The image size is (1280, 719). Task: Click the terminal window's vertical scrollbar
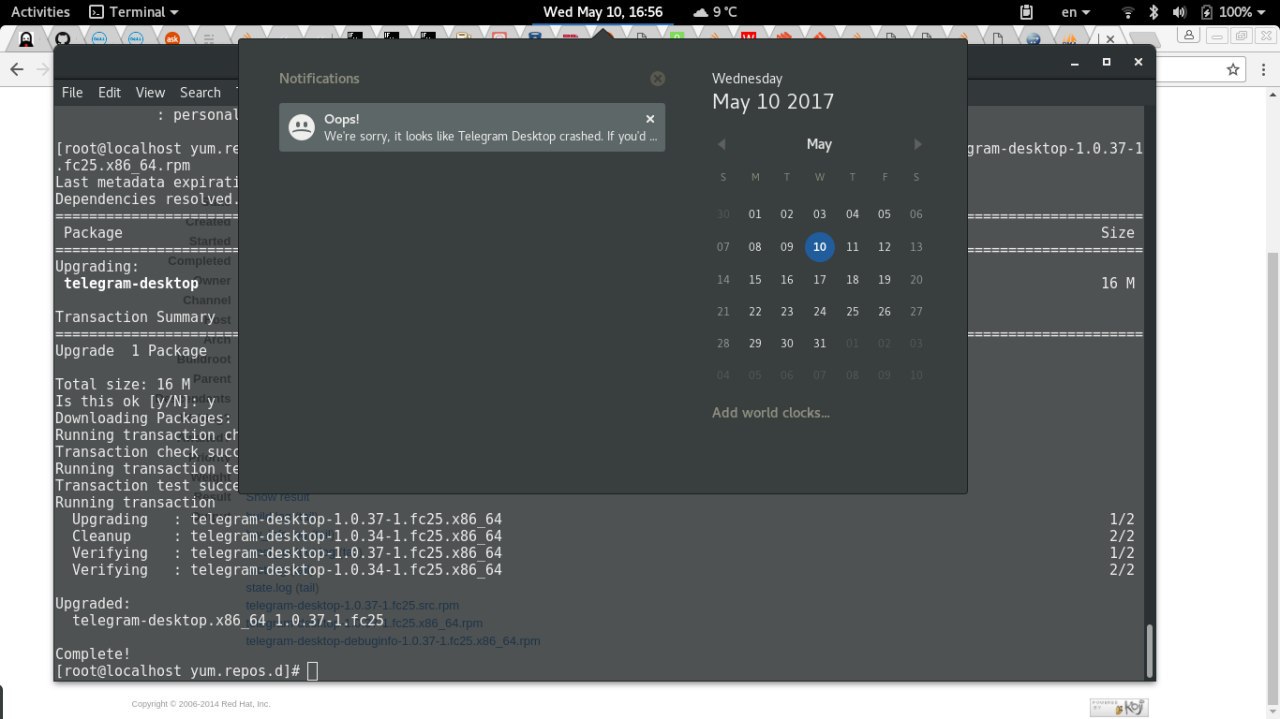[1149, 650]
